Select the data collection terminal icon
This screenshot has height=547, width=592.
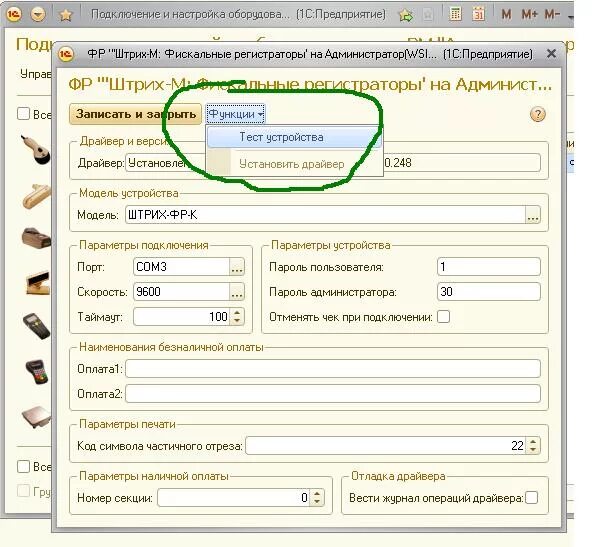point(37,327)
